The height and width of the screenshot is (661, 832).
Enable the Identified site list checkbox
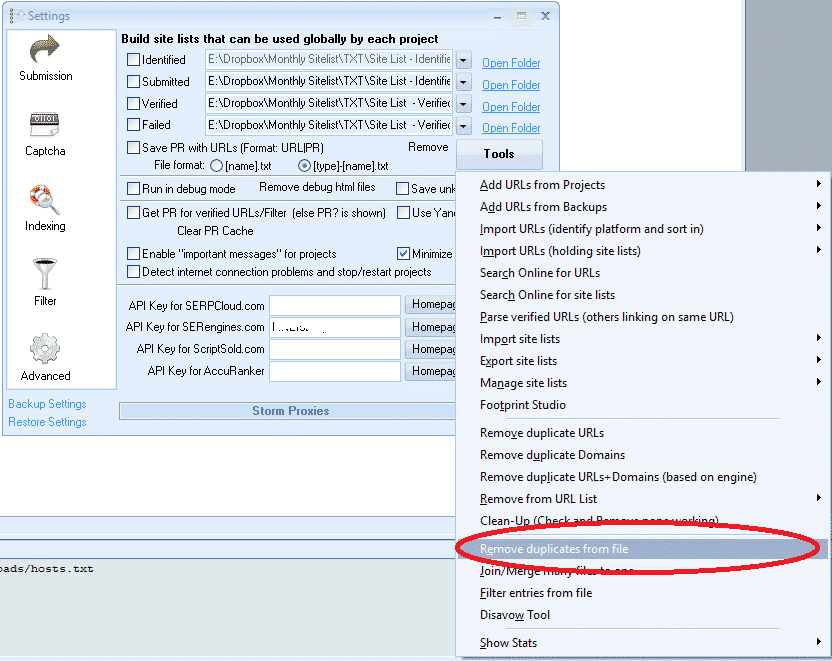(134, 60)
